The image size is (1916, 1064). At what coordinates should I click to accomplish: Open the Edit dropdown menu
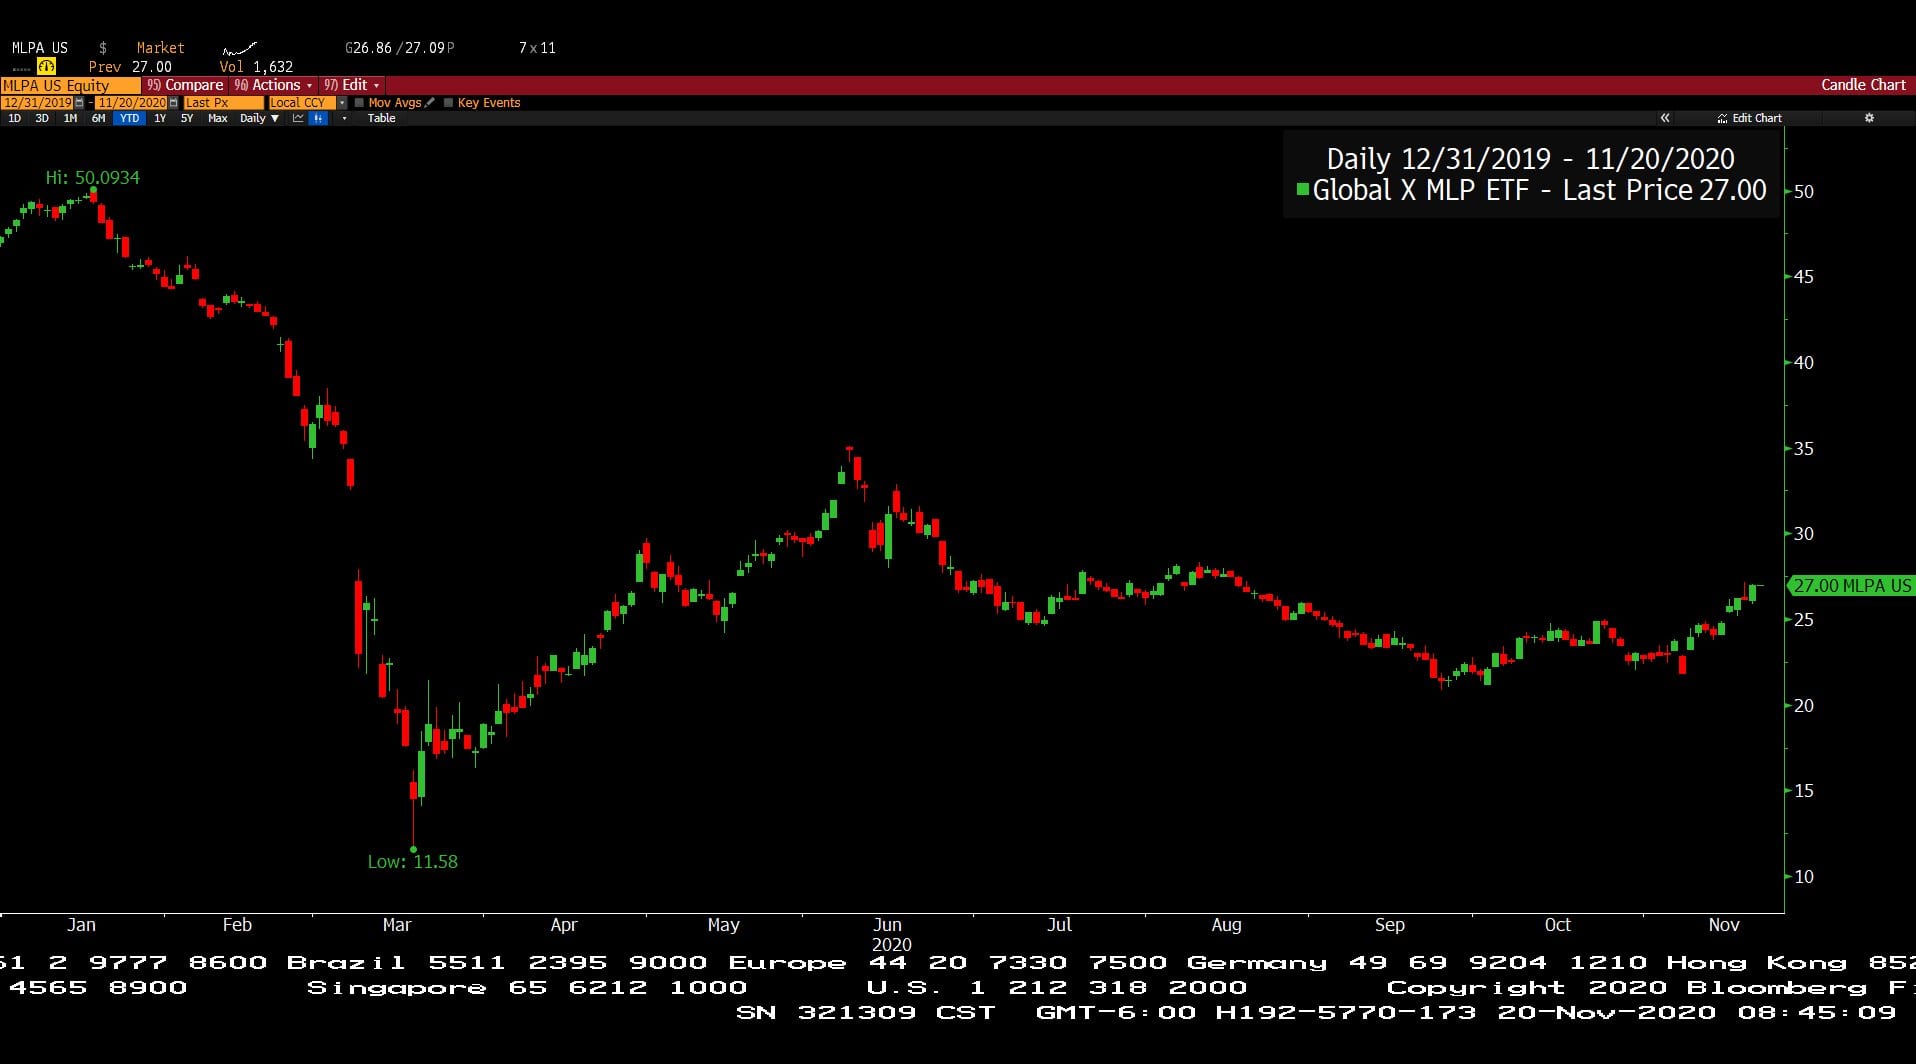point(351,85)
